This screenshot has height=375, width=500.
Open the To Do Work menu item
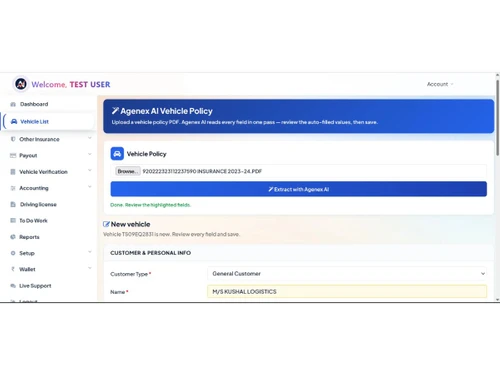pyautogui.click(x=33, y=221)
